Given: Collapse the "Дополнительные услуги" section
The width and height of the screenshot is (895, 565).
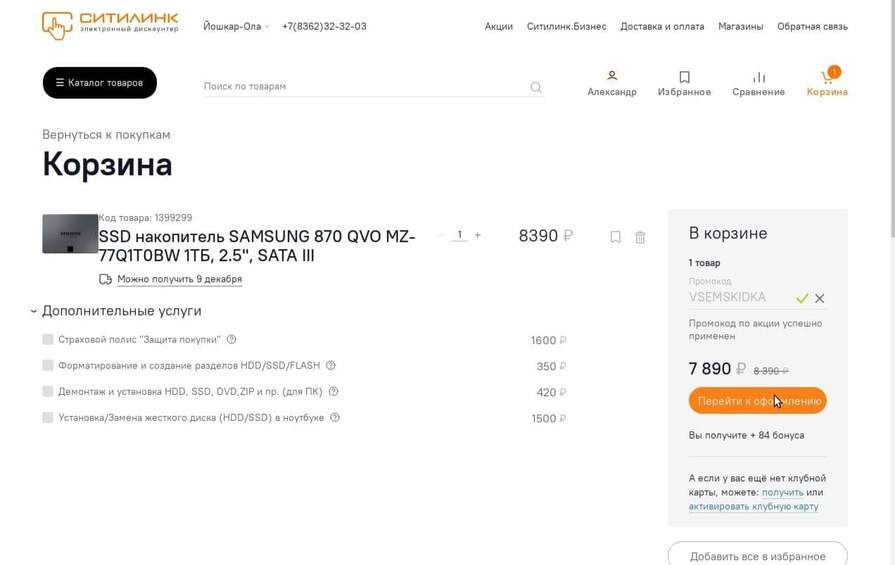Looking at the screenshot, I should pyautogui.click(x=35, y=312).
